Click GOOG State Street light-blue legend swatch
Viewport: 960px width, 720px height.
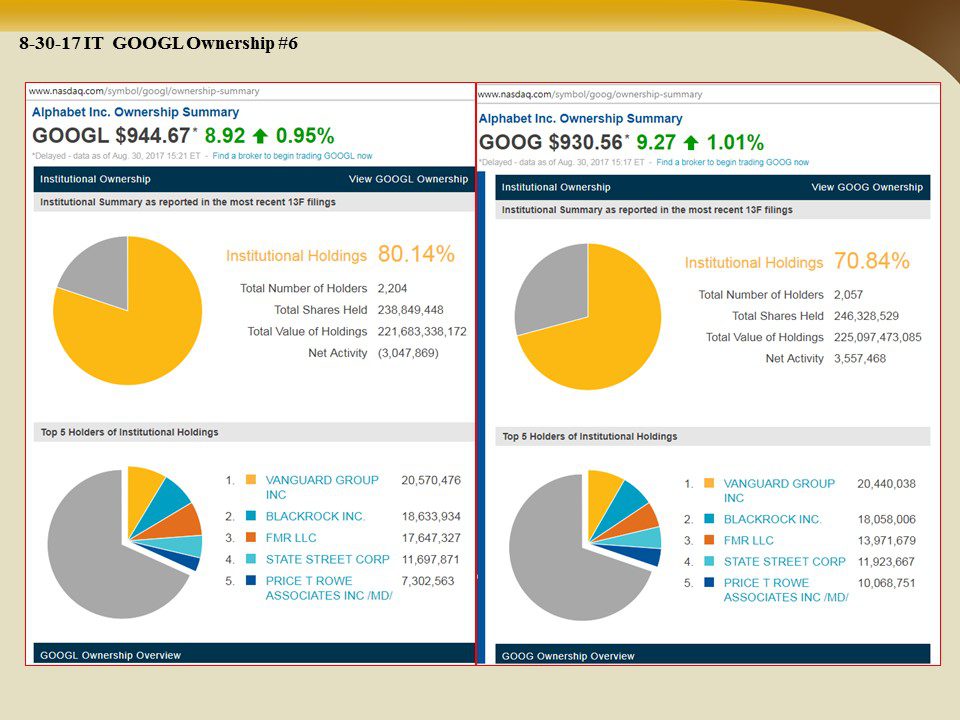point(709,561)
